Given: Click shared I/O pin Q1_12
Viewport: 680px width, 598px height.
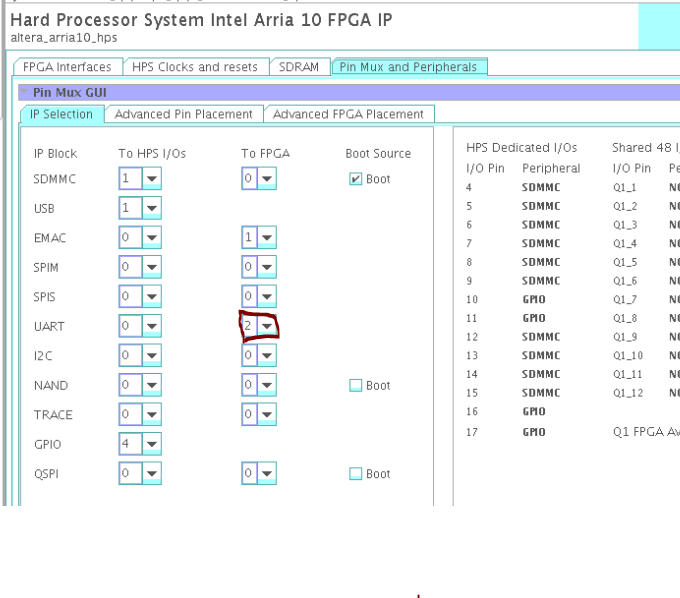Looking at the screenshot, I should [628, 393].
